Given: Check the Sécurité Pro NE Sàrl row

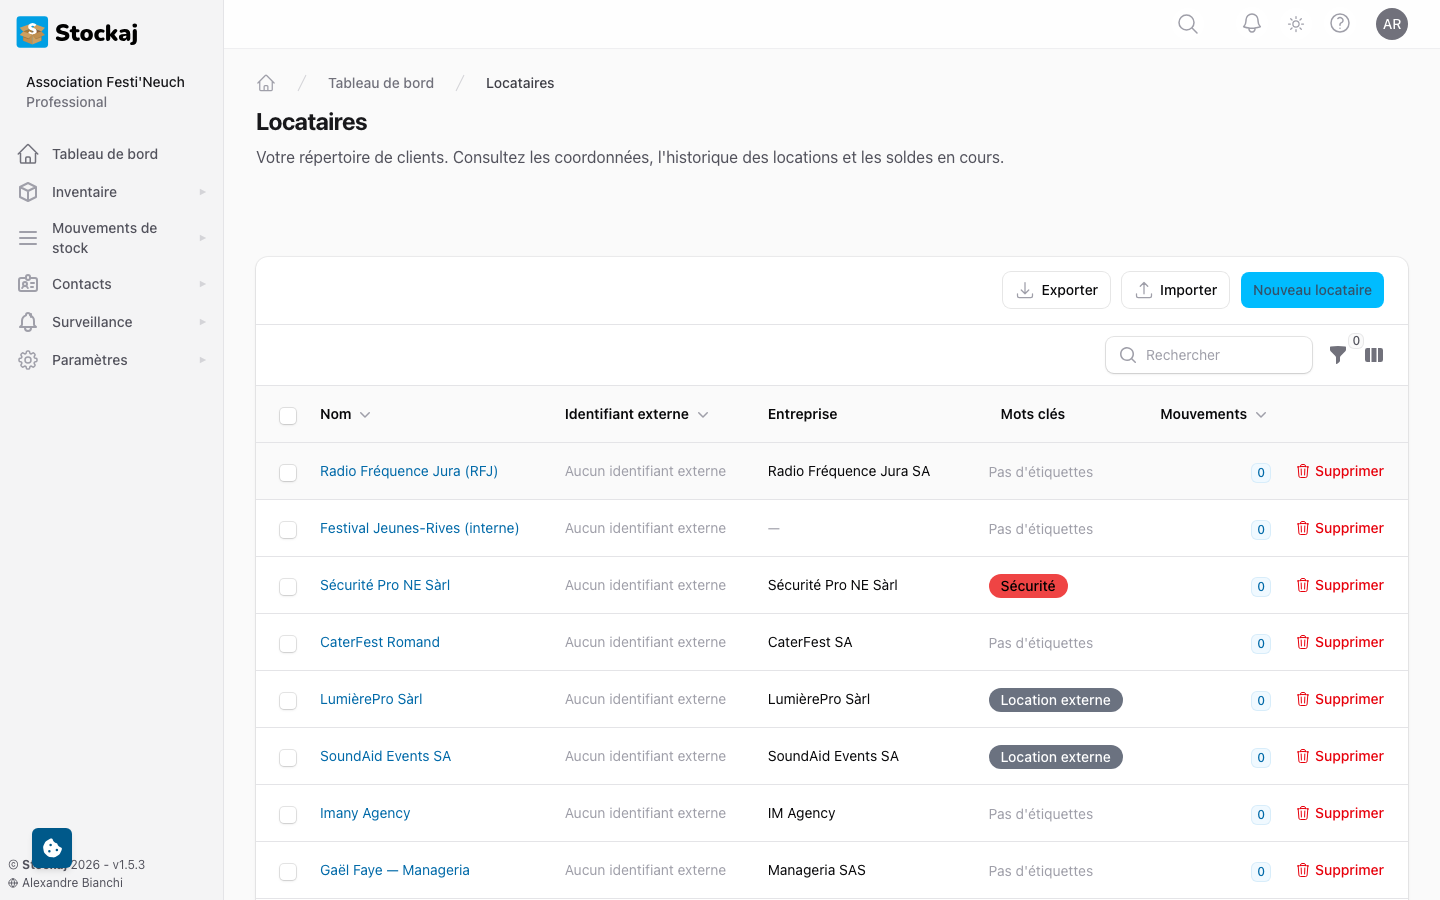Looking at the screenshot, I should (288, 586).
